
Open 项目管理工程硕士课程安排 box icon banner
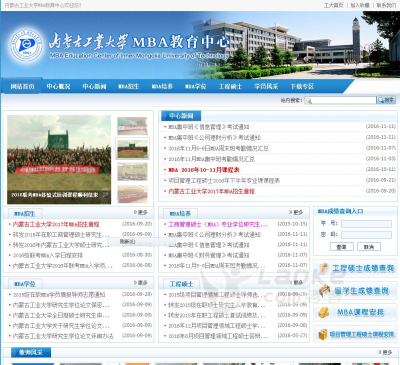tap(355, 334)
